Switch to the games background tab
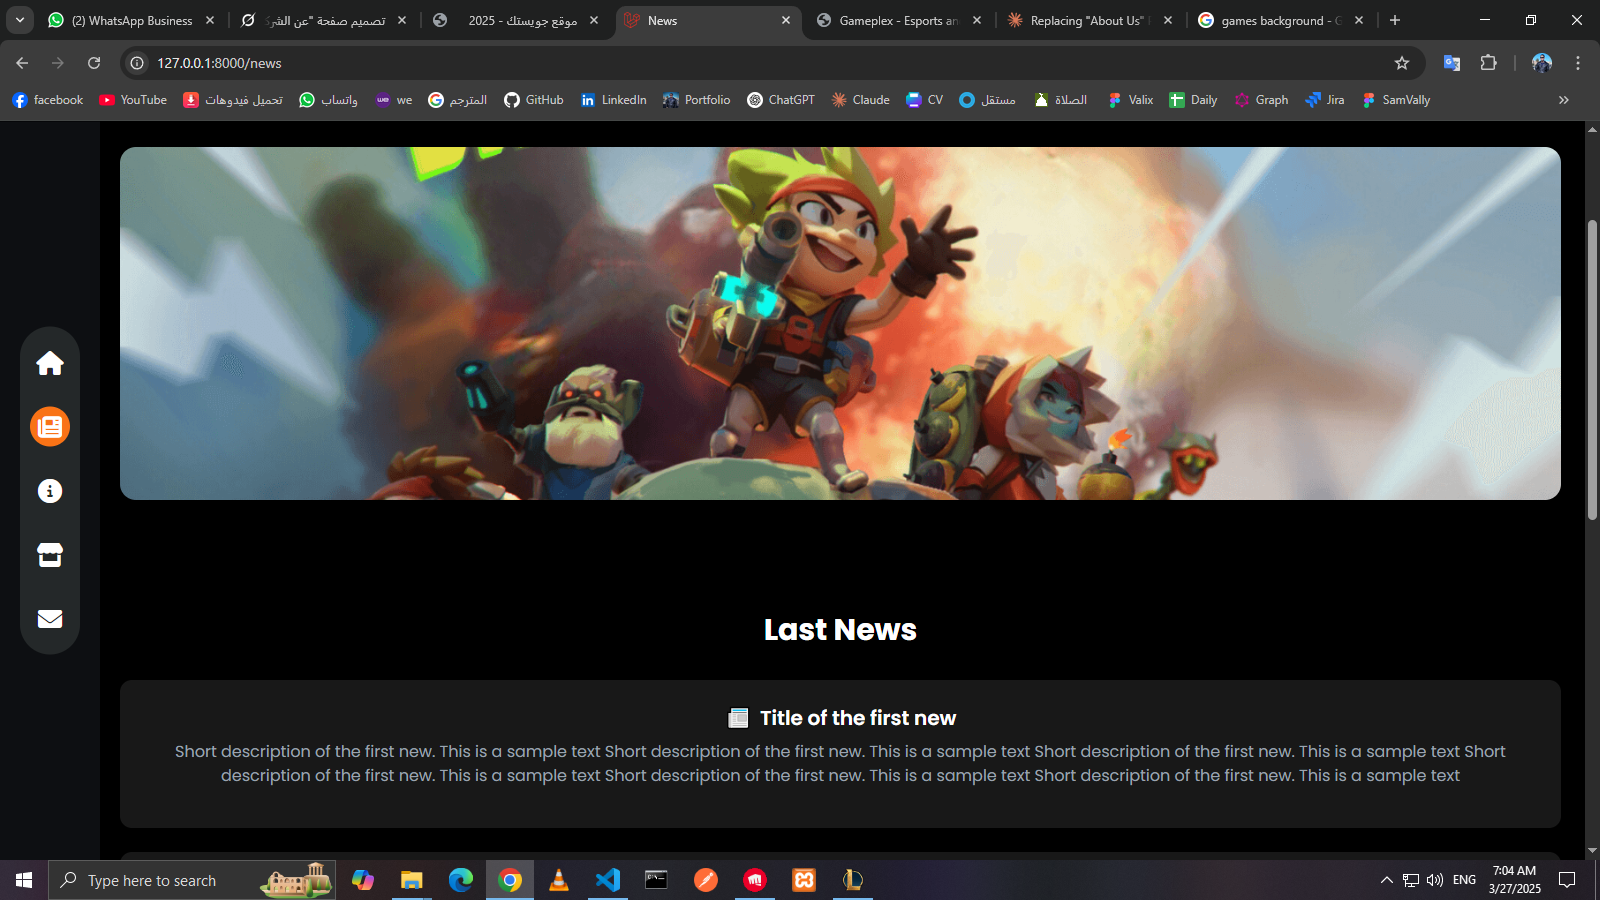Screen dimensions: 1600x900 (x=1279, y=20)
